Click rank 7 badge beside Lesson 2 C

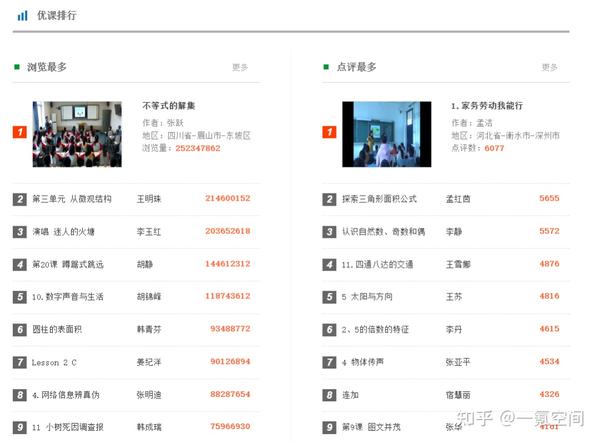tap(20, 362)
